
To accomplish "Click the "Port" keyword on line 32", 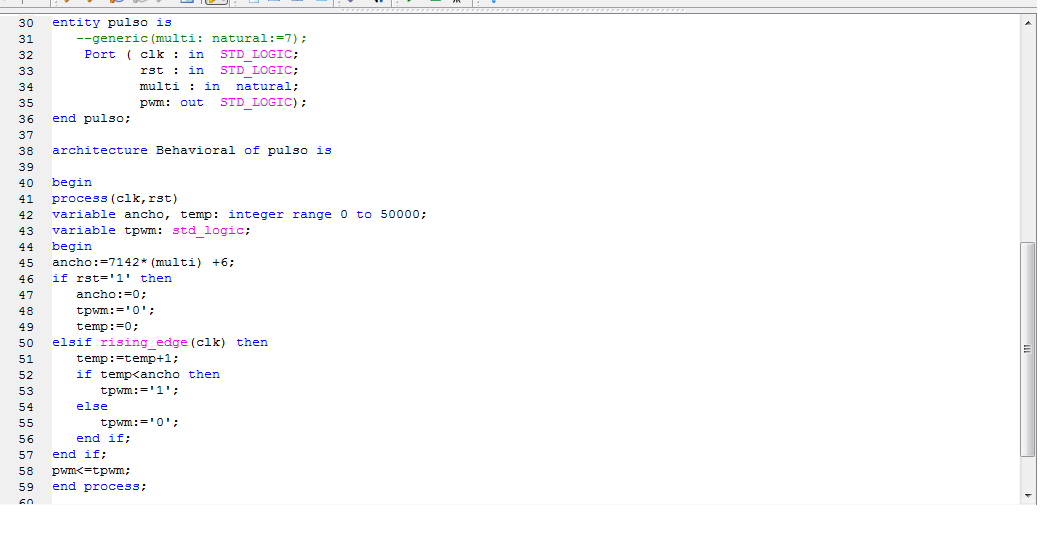I will (x=100, y=54).
